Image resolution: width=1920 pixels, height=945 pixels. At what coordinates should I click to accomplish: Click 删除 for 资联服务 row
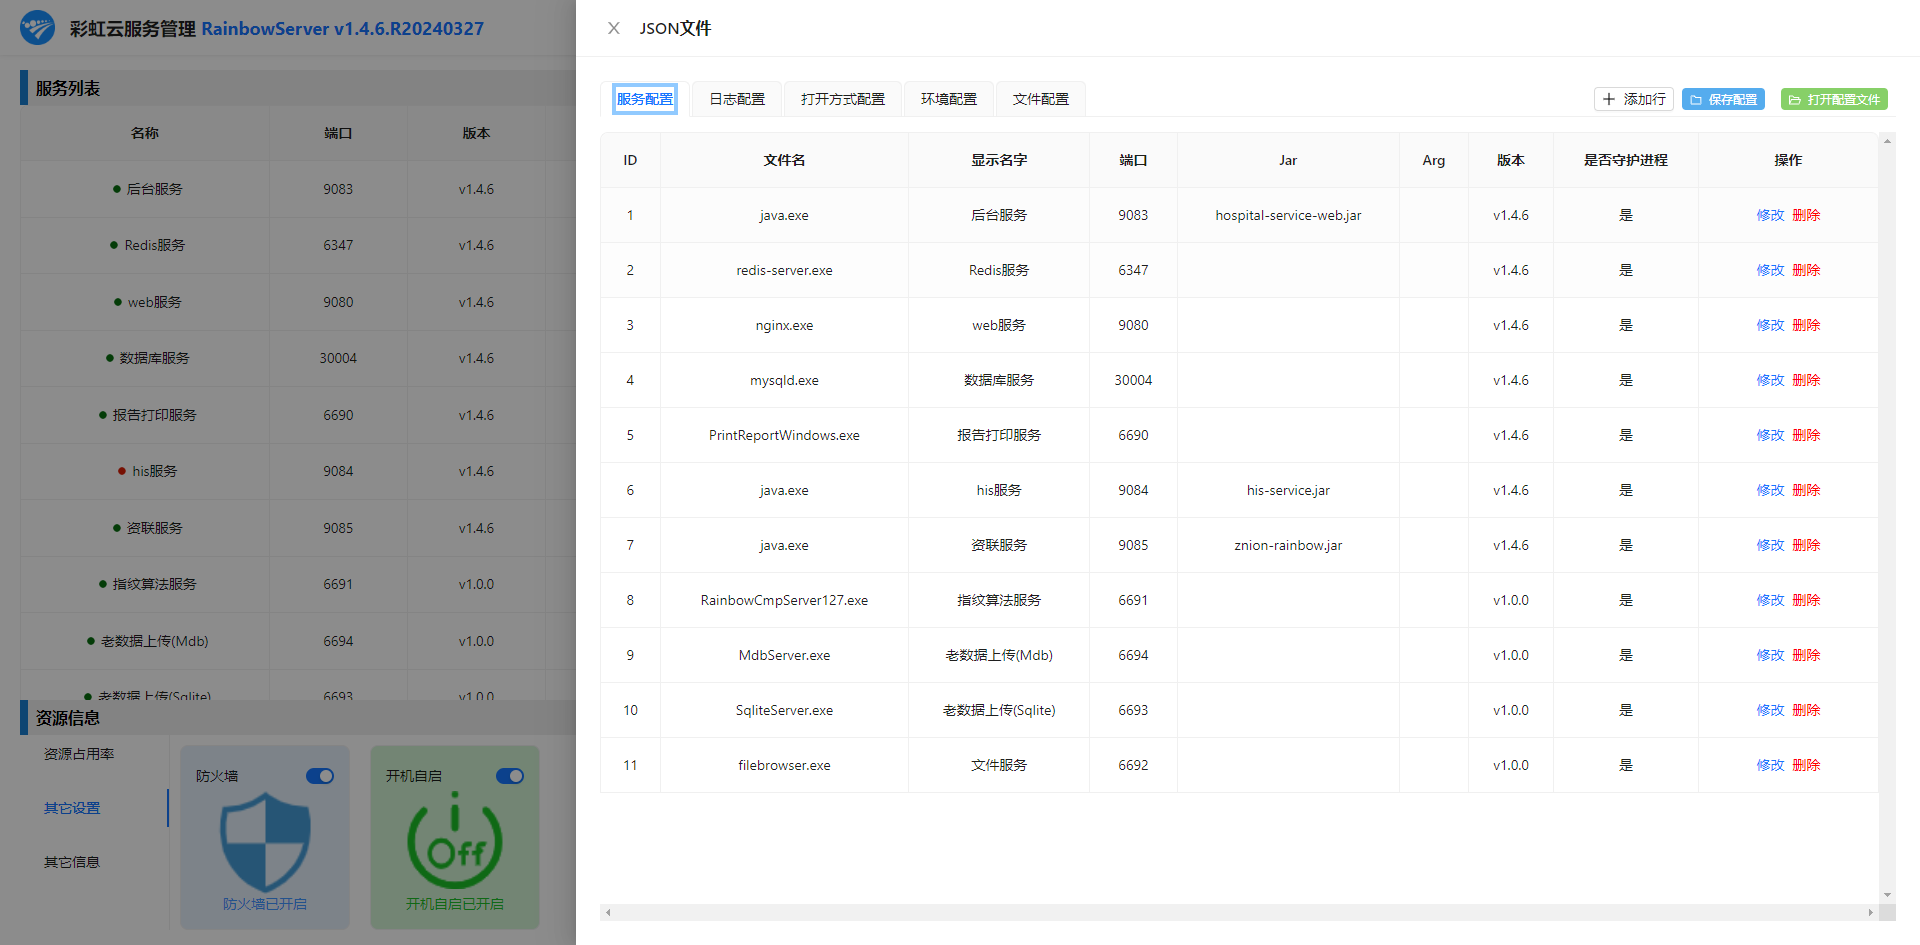[1806, 545]
